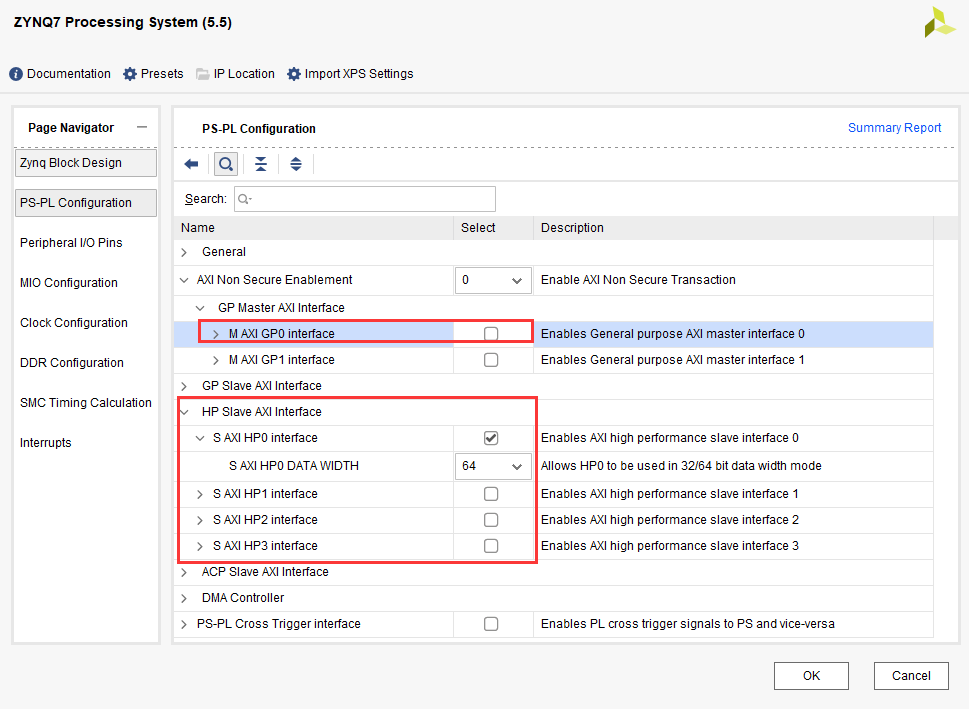Viewport: 969px width, 709px height.
Task: Expand PS-PL Cross Trigger interface row
Action: (184, 624)
